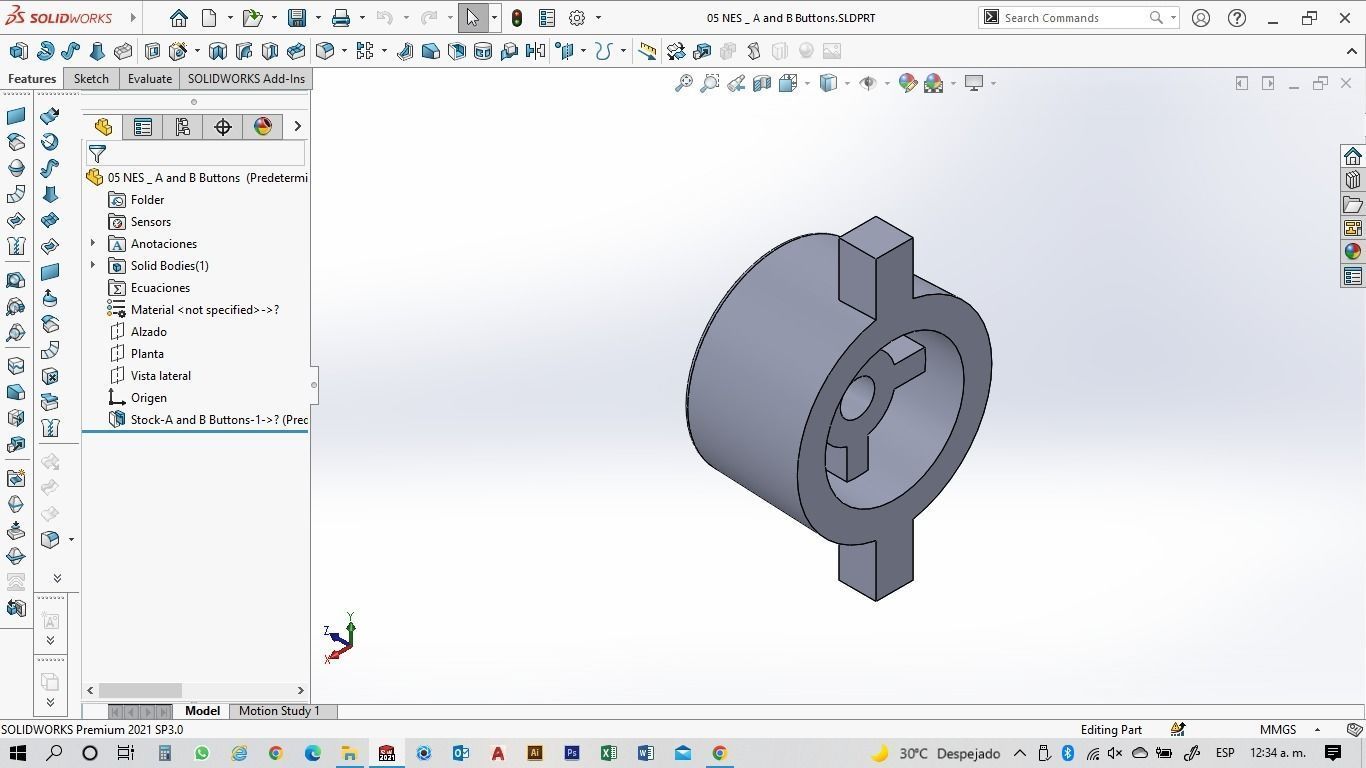Click Zoom to Fit magnifier
The image size is (1366, 768).
(684, 83)
